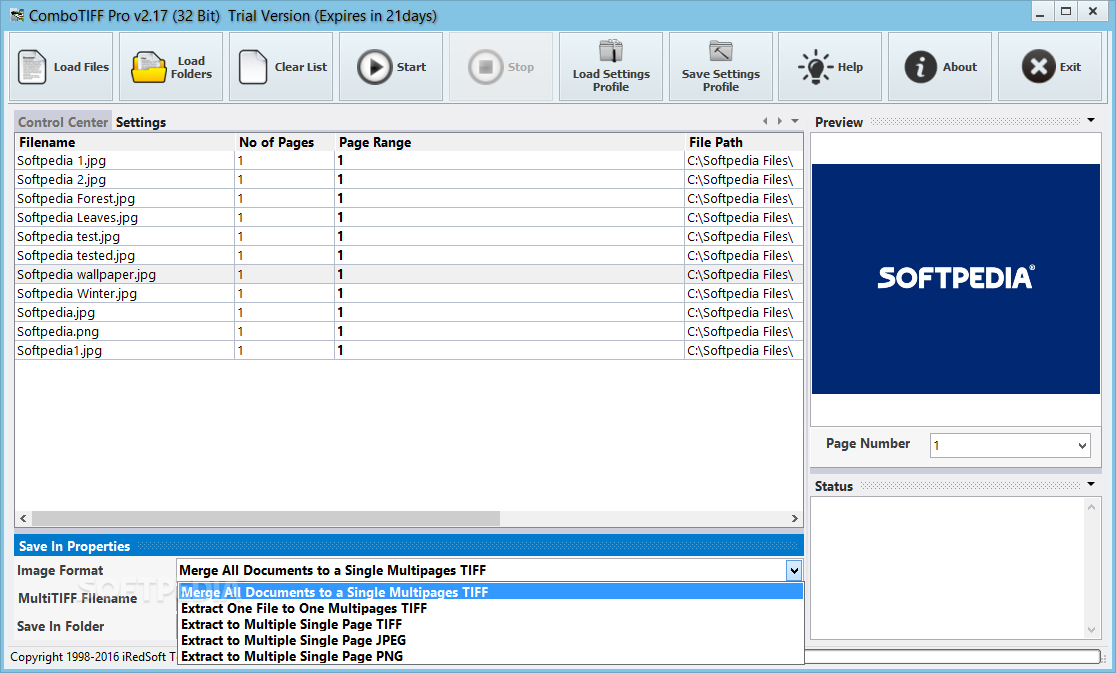The width and height of the screenshot is (1116, 673).
Task: Choose Extract to Multiple Single Page JPEG
Action: pos(490,640)
